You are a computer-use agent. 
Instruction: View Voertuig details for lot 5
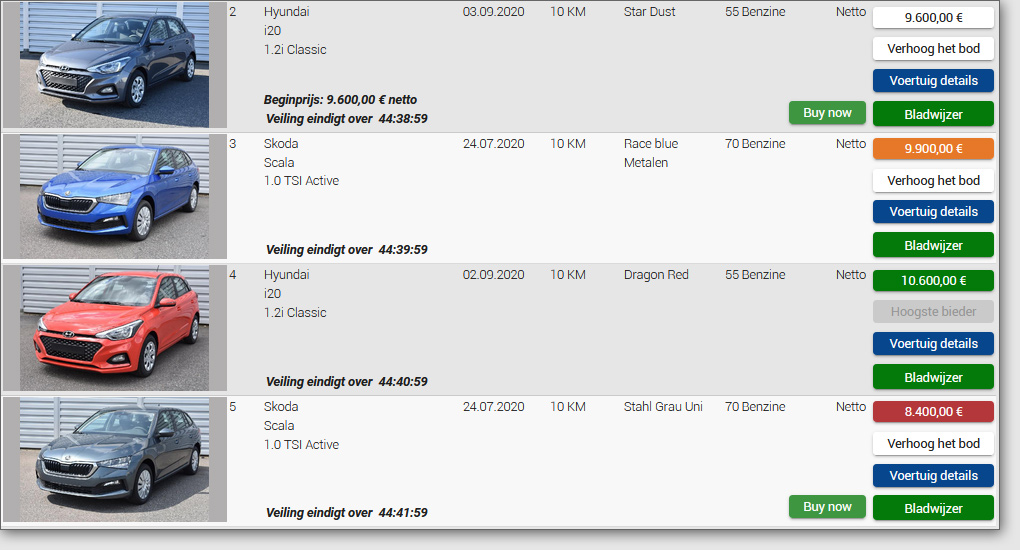point(933,475)
